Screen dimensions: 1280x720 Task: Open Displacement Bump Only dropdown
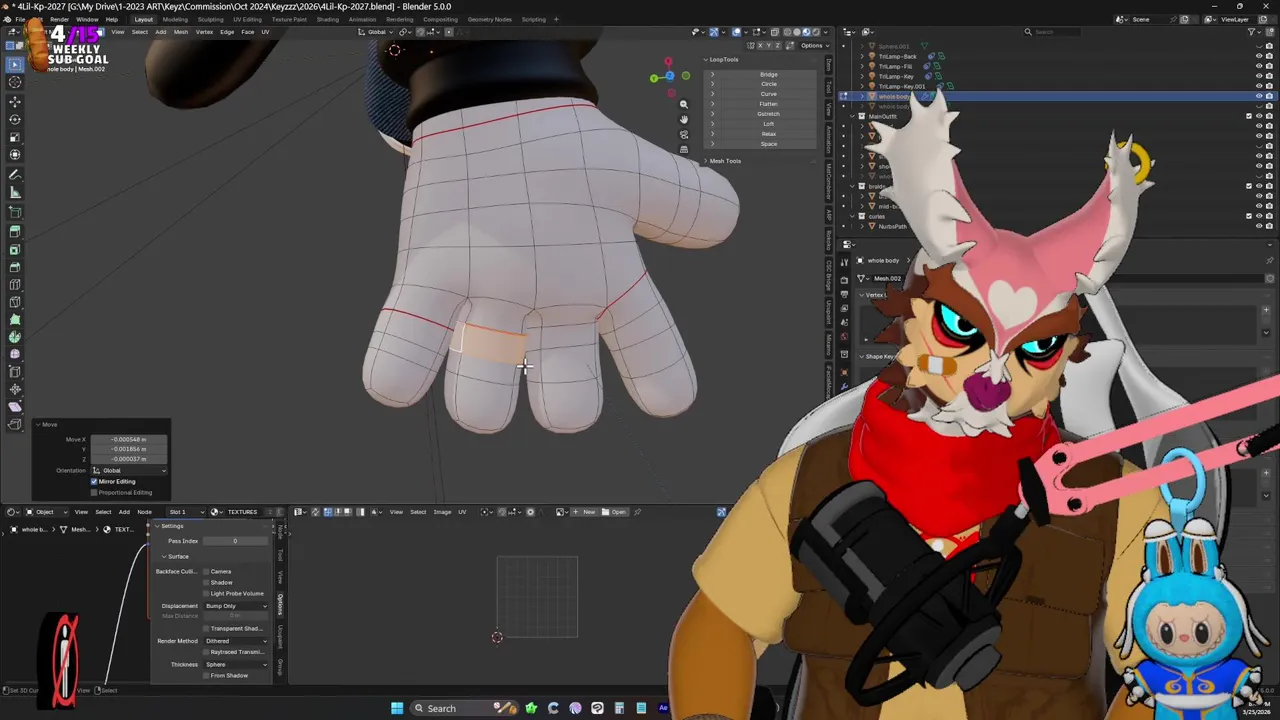(236, 606)
